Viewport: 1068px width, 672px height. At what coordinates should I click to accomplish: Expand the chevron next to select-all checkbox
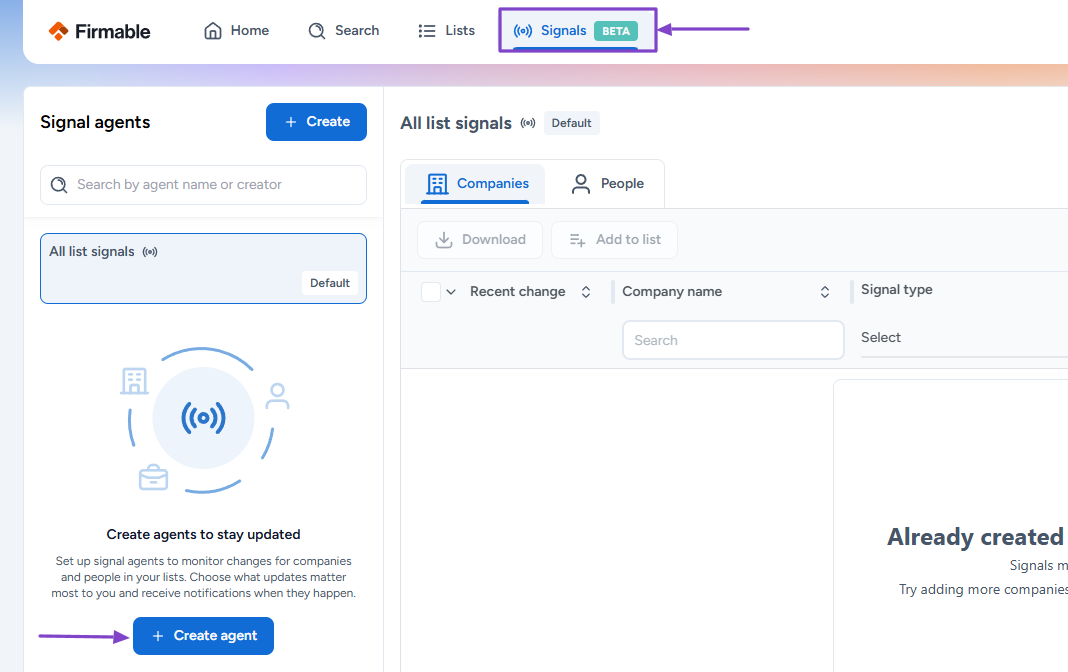(451, 292)
